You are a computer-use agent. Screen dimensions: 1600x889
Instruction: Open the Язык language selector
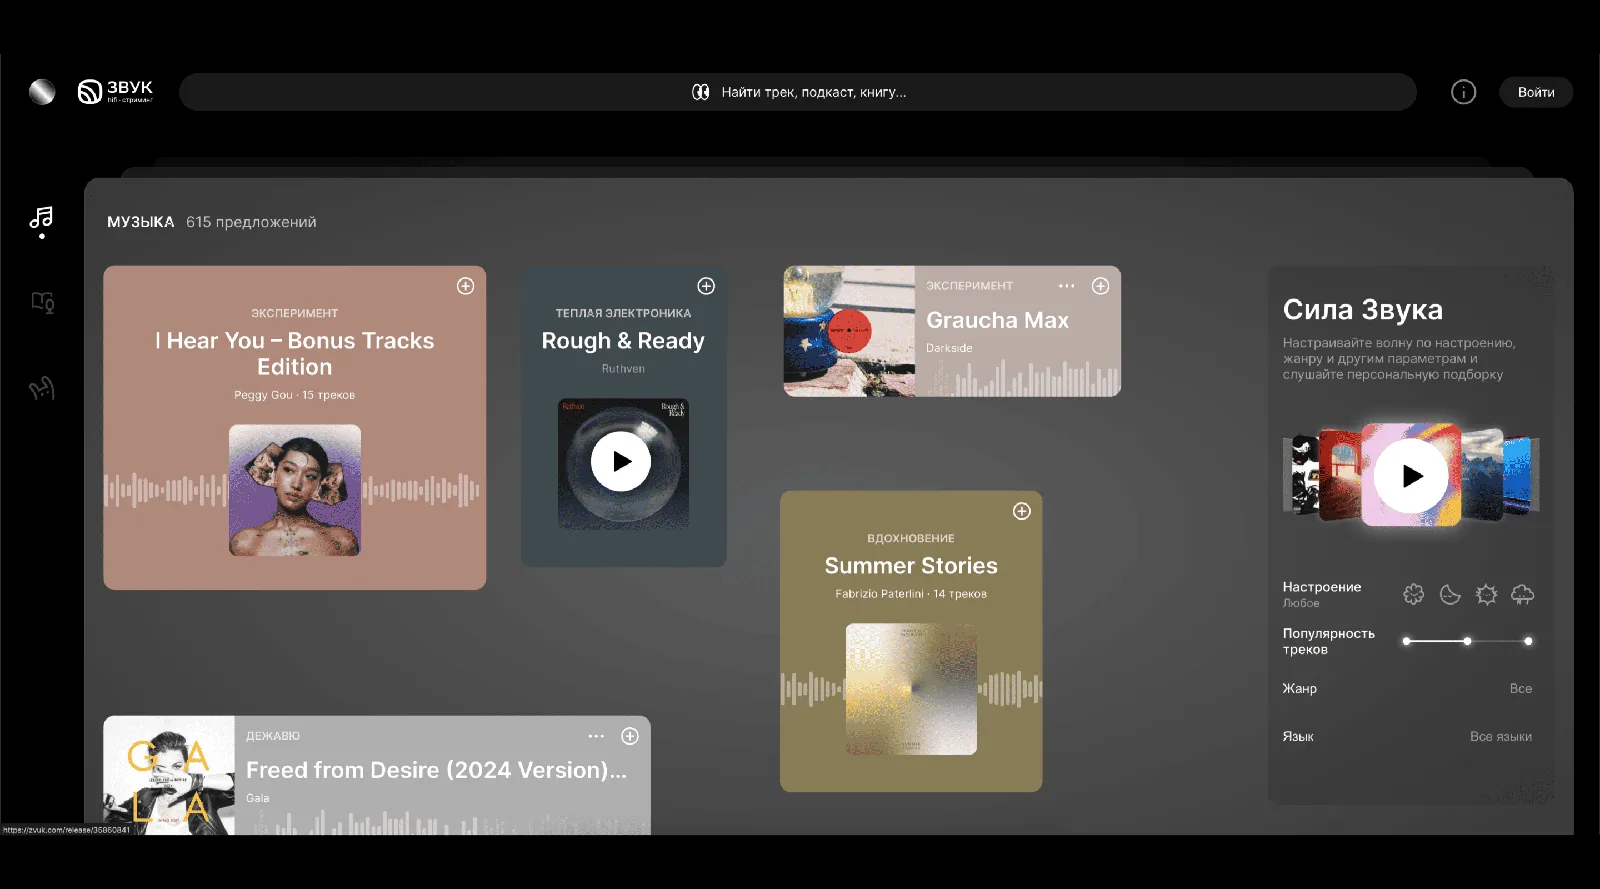point(1407,736)
